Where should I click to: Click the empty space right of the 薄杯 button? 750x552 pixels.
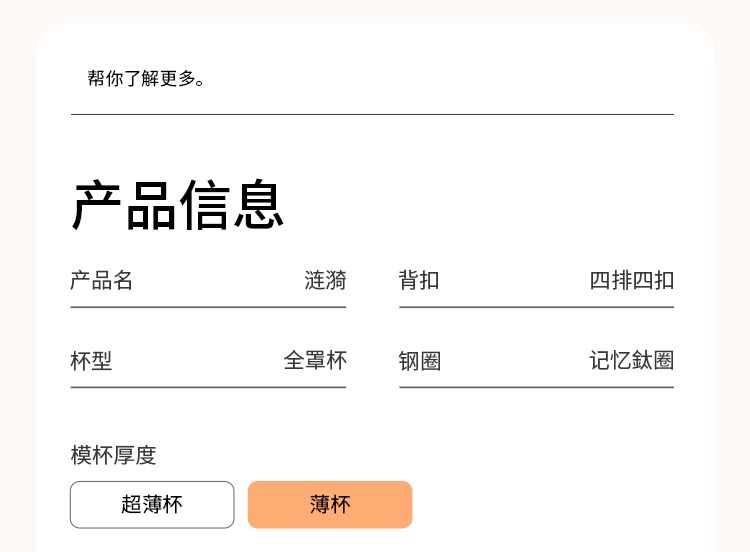point(560,504)
